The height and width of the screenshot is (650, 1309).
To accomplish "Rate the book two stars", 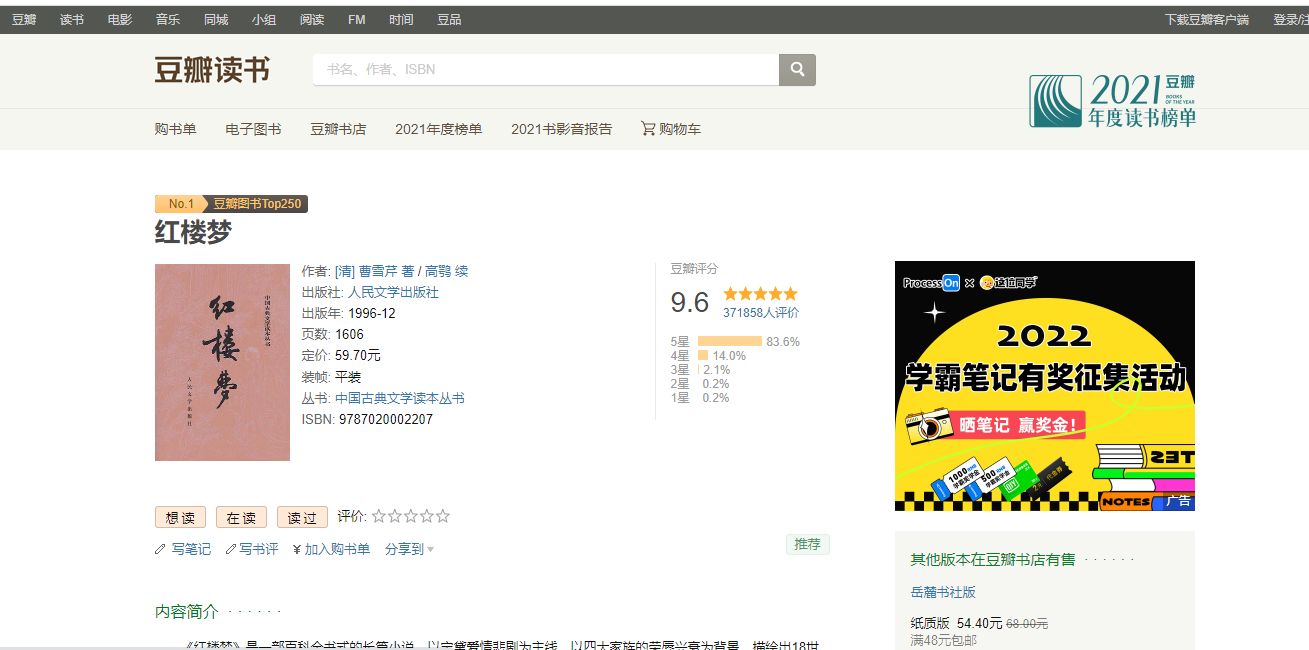I will (x=395, y=517).
